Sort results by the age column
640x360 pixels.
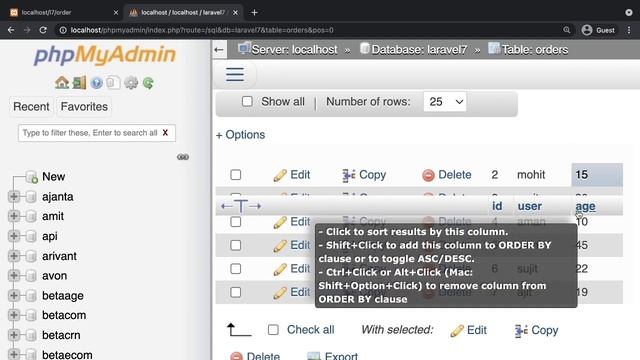coord(585,206)
